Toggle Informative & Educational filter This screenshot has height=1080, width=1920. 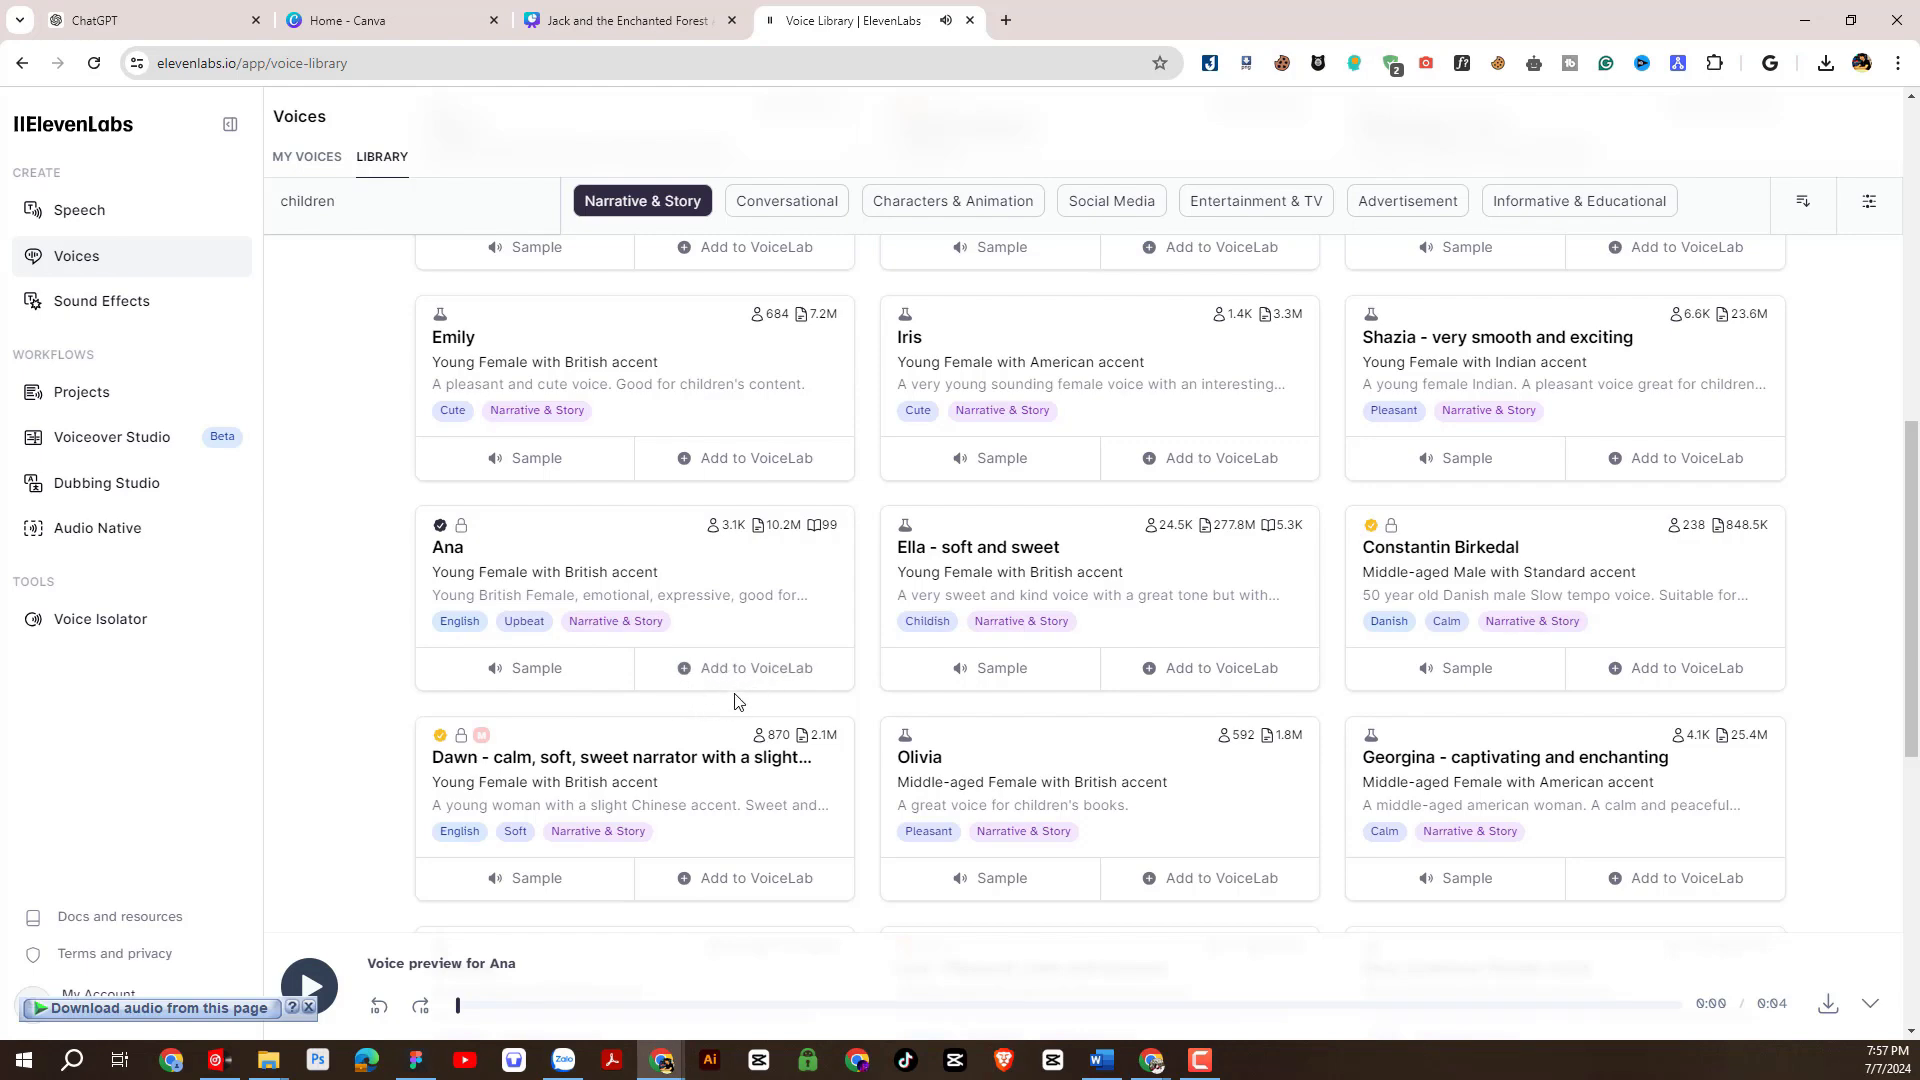click(1579, 201)
